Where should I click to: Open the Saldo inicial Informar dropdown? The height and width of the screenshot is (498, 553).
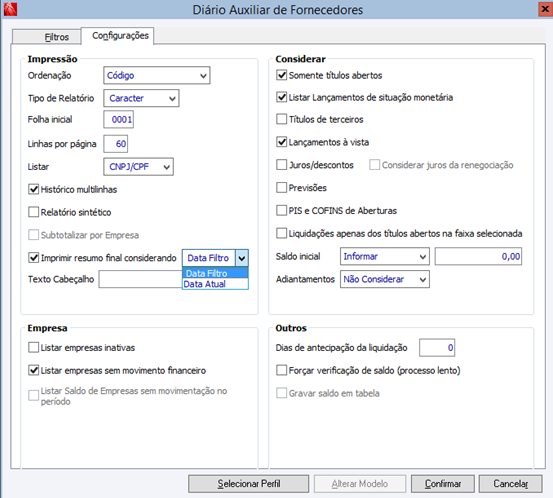(384, 256)
